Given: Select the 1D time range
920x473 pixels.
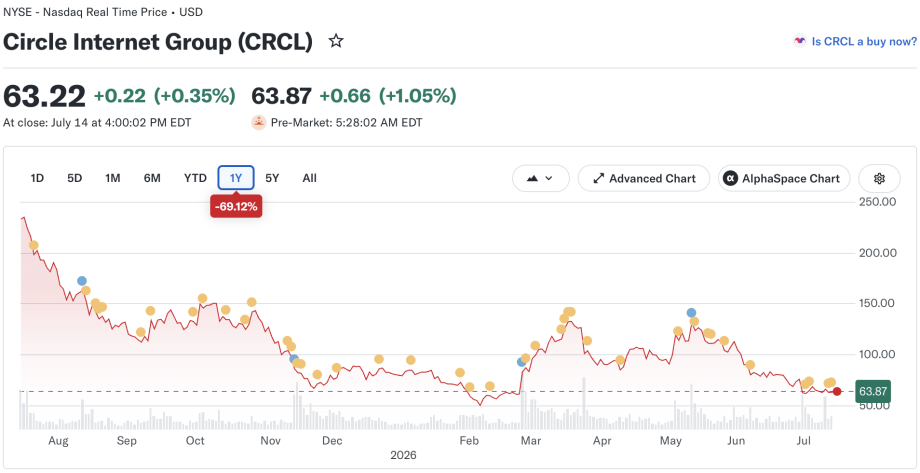Looking at the screenshot, I should click(37, 178).
